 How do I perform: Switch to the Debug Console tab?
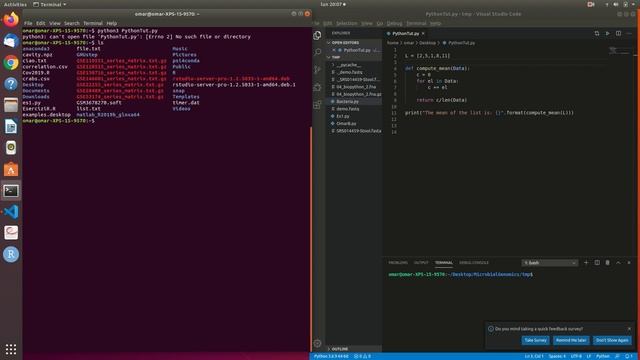(474, 262)
